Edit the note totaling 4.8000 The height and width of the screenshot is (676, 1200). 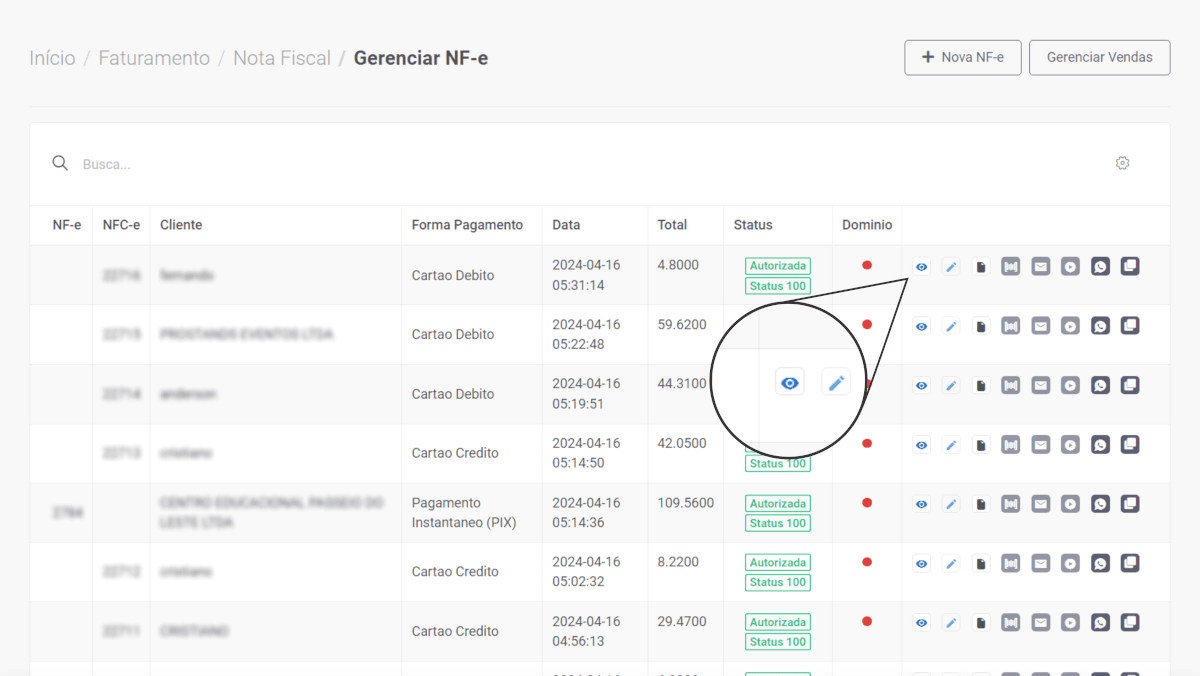951,267
